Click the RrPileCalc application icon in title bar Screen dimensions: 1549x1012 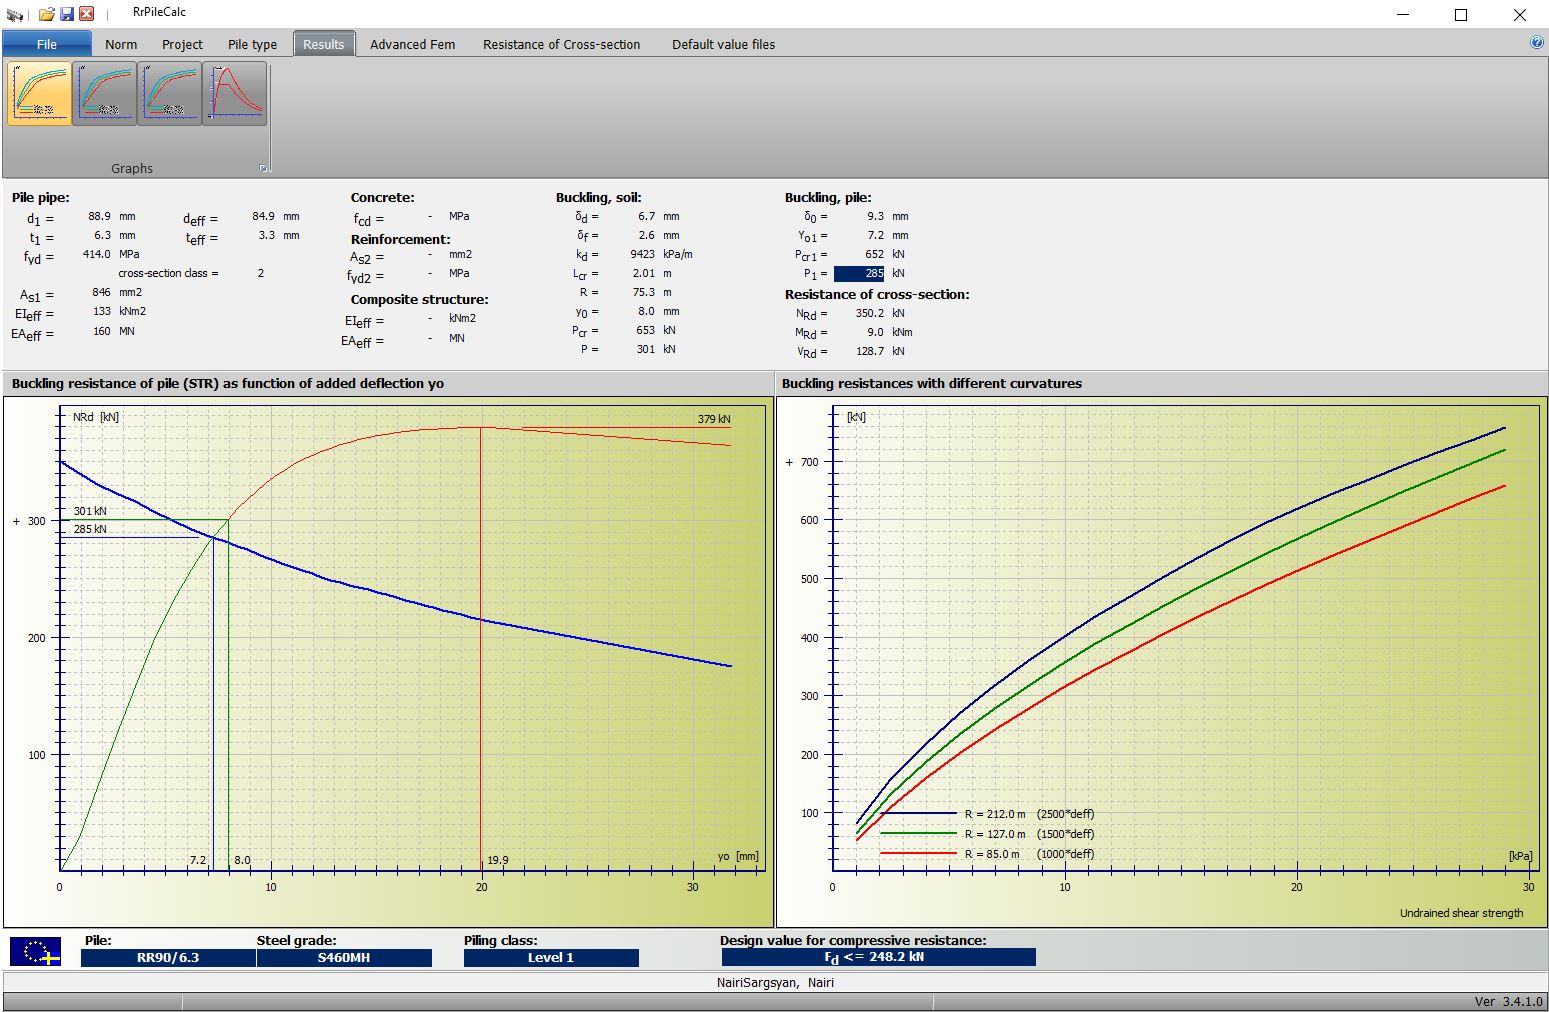(x=14, y=14)
